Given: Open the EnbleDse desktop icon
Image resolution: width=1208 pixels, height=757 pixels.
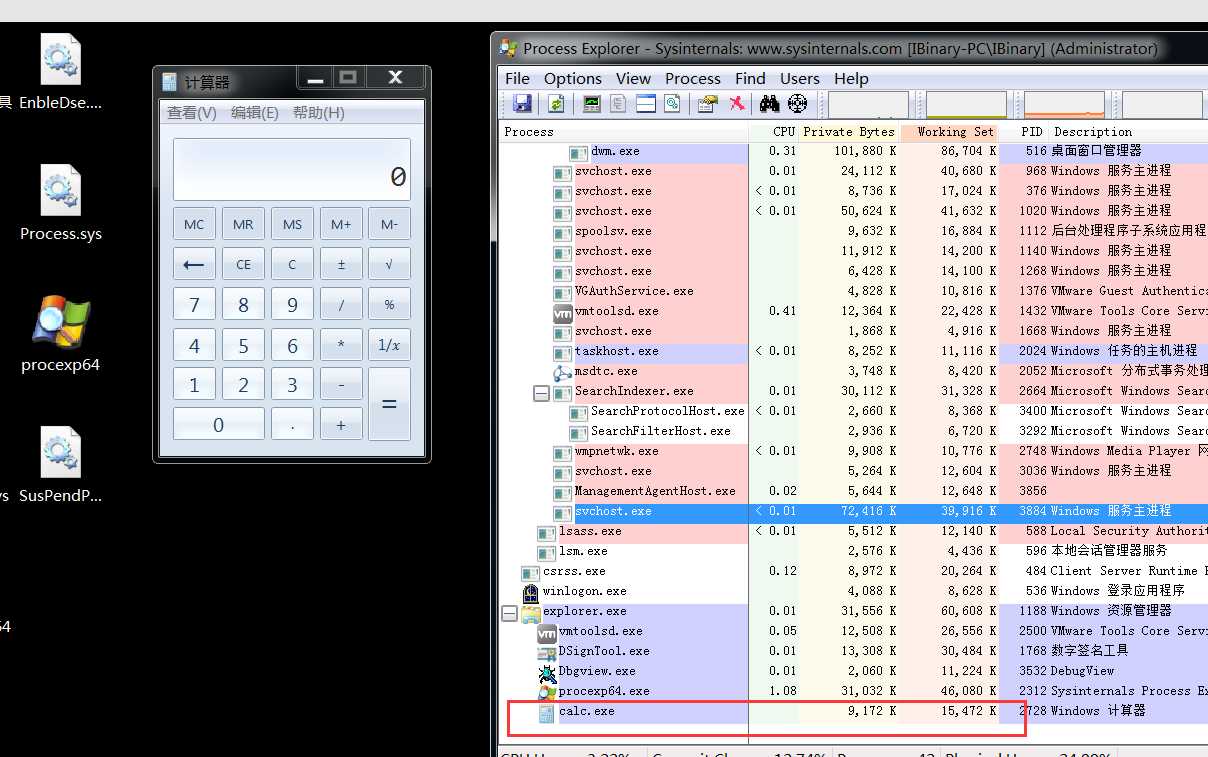Looking at the screenshot, I should click(x=60, y=72).
